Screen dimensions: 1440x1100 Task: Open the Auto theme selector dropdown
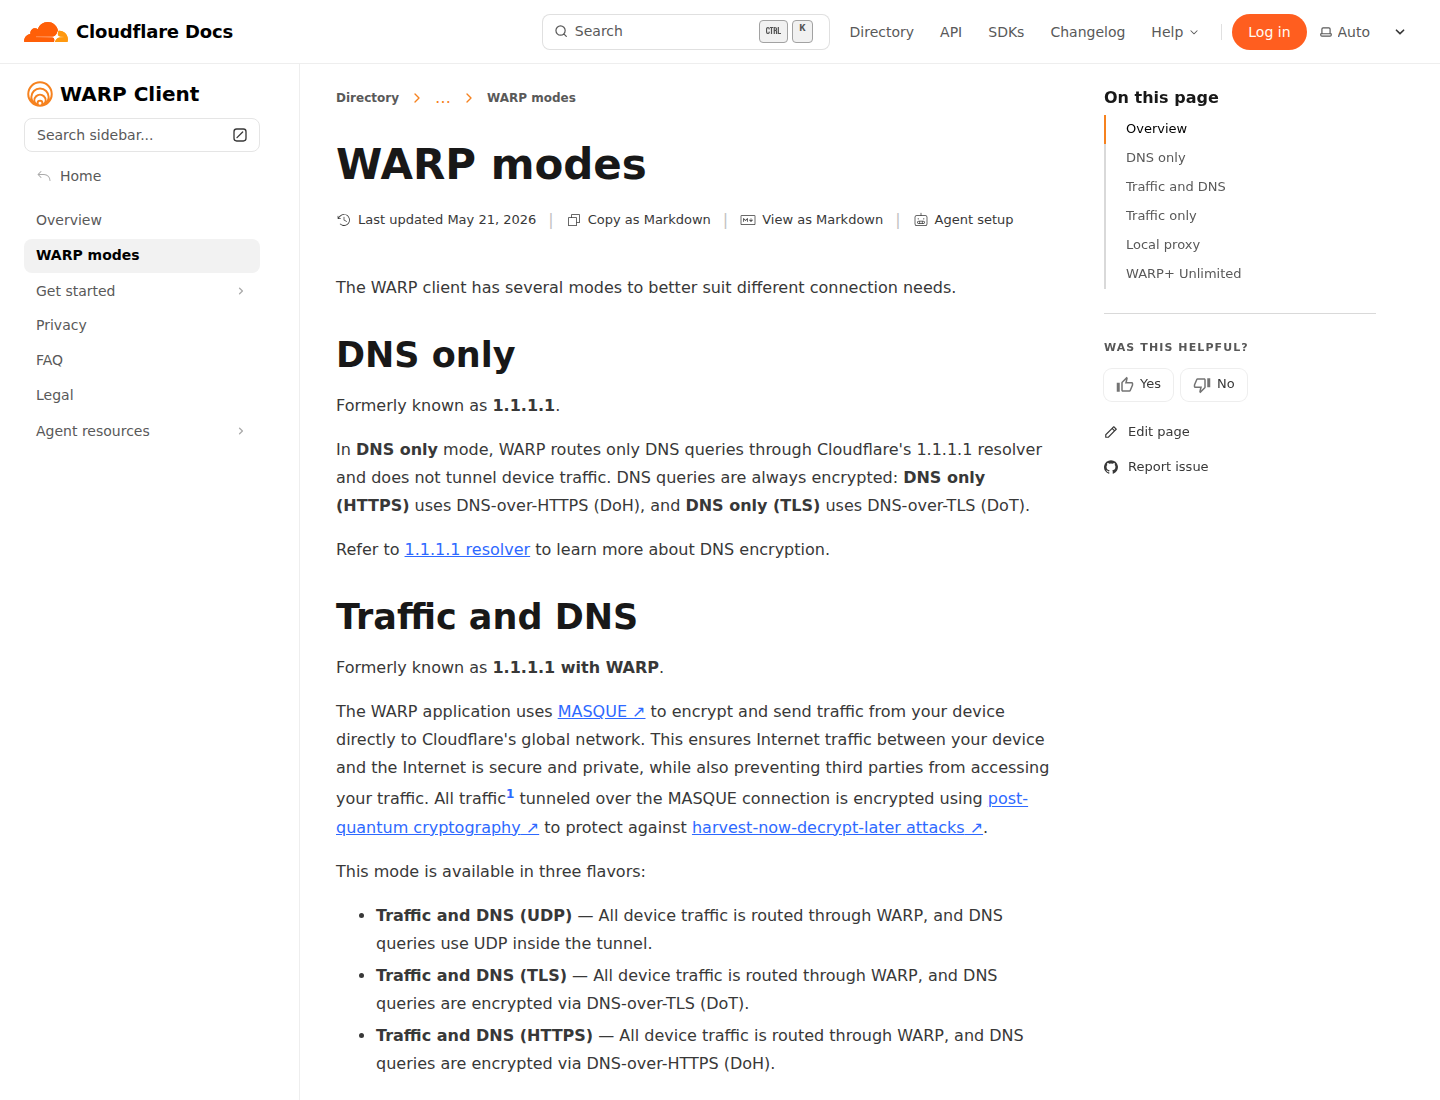point(1364,32)
